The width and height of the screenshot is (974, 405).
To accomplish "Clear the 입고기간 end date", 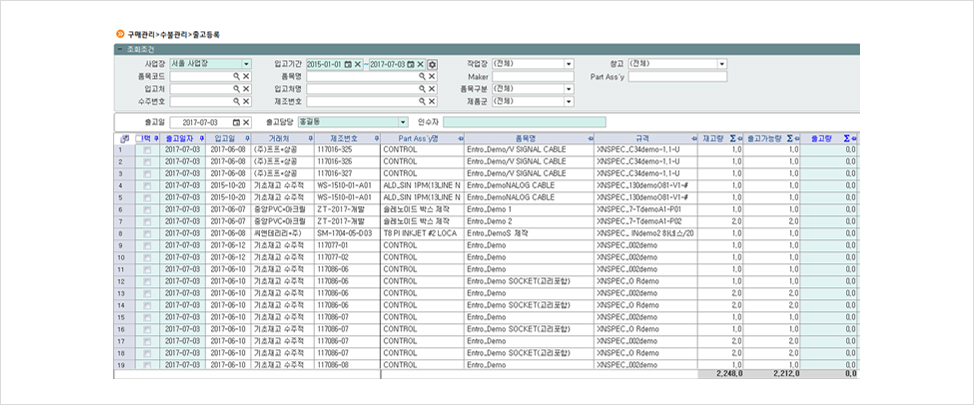I will click(420, 64).
